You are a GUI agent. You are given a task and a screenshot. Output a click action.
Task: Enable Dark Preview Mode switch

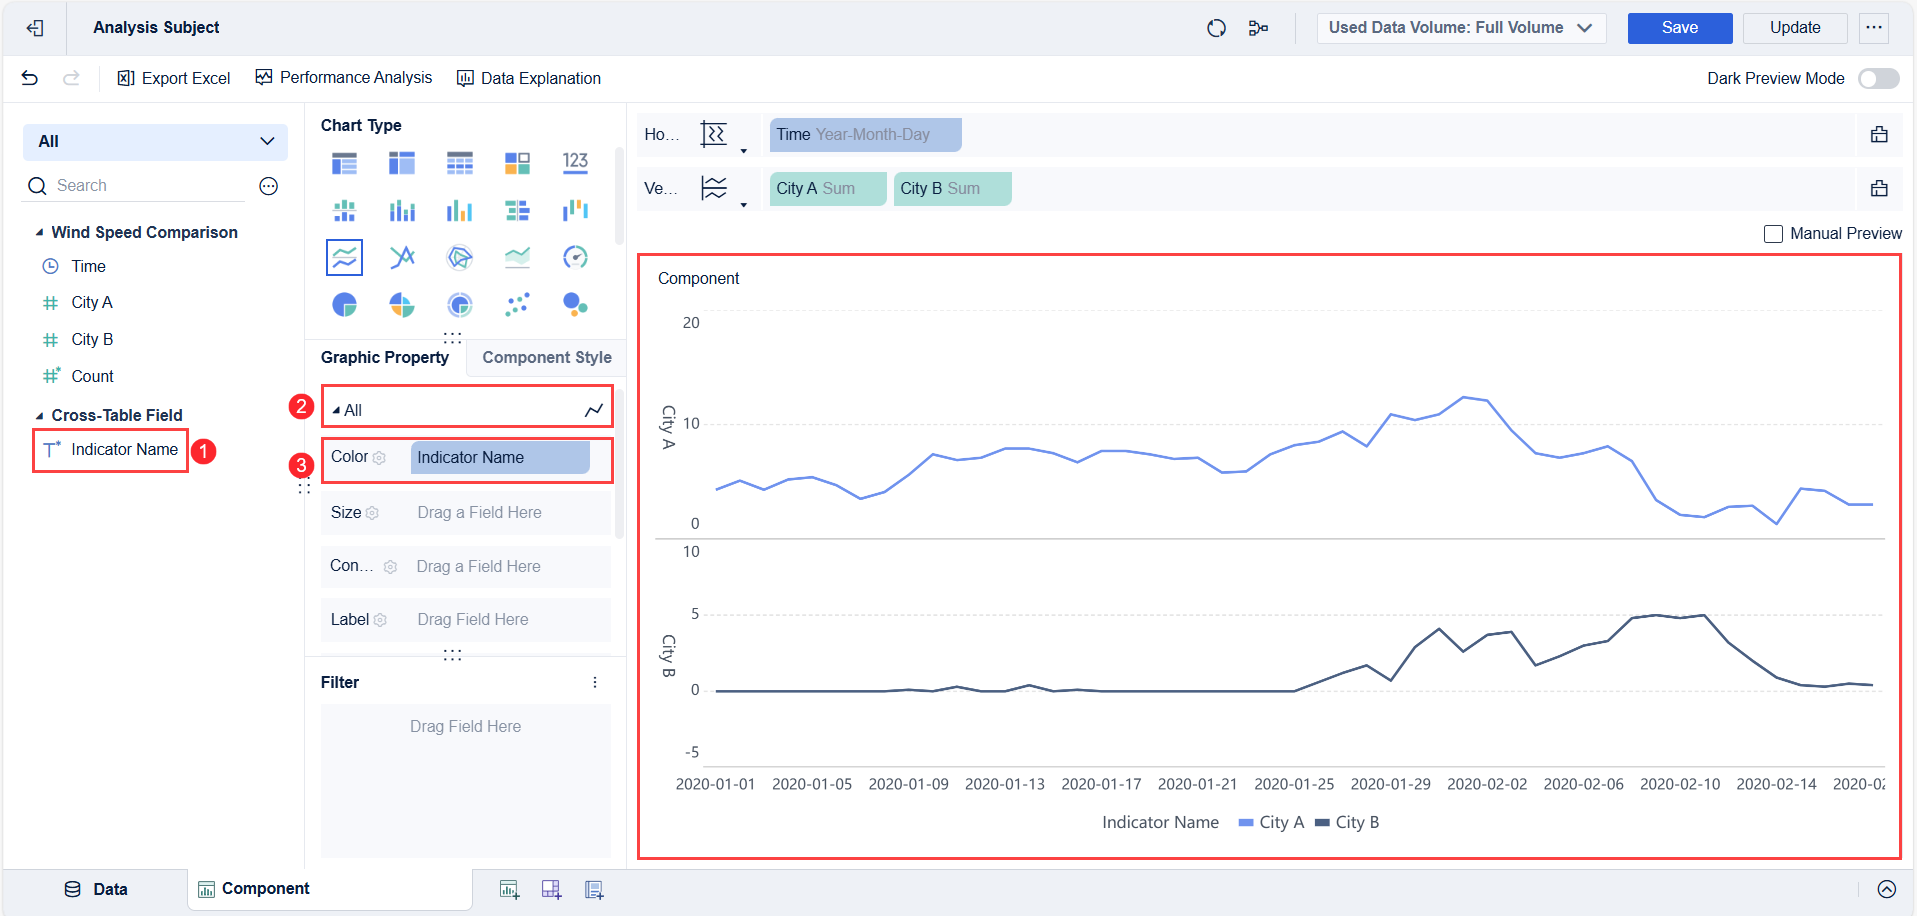coord(1878,78)
